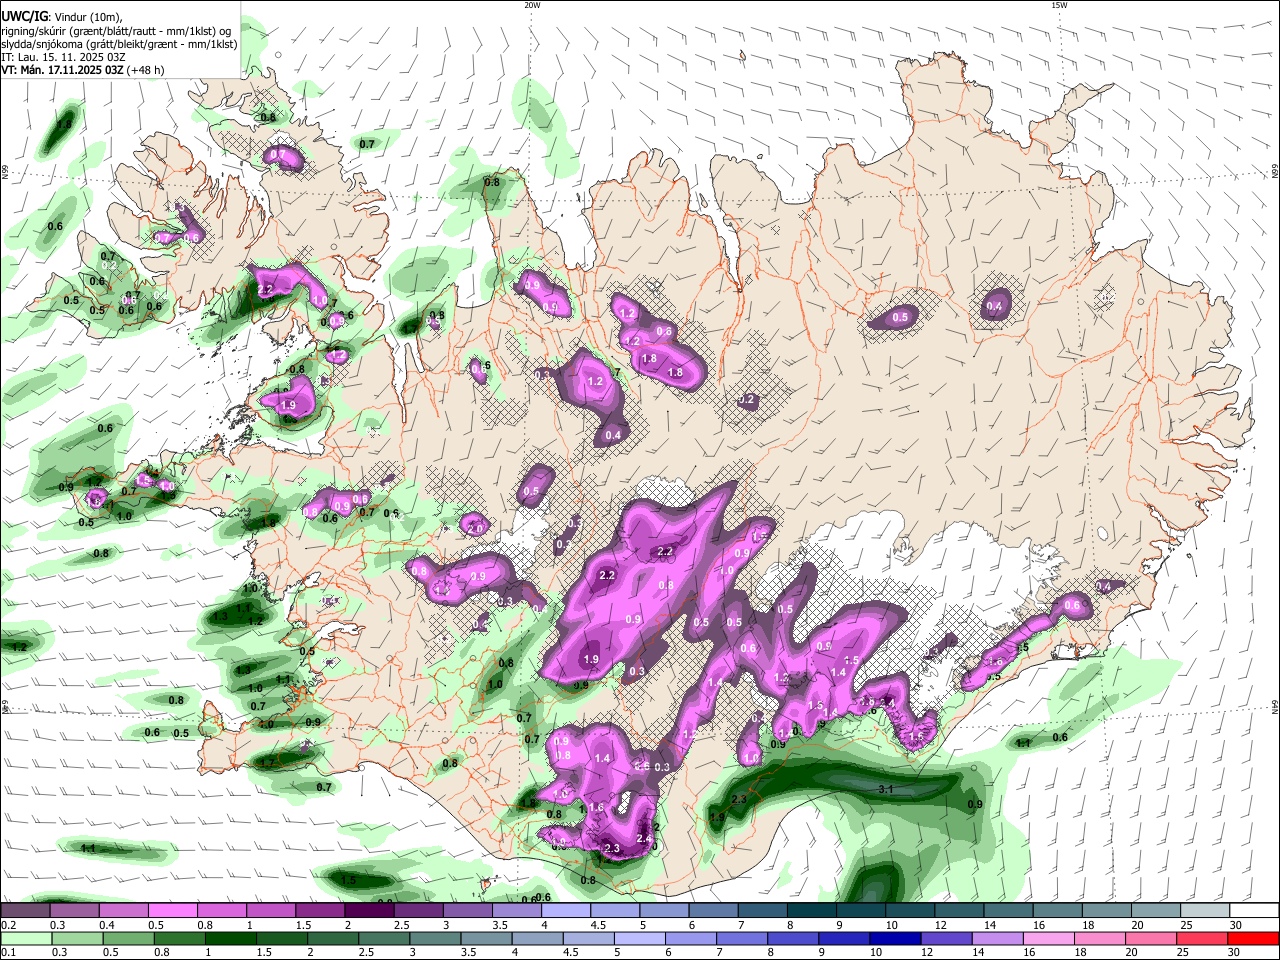The width and height of the screenshot is (1280, 960).
Task: Click the hot pink 20 swatch, lower legend row
Action: (x=1150, y=938)
